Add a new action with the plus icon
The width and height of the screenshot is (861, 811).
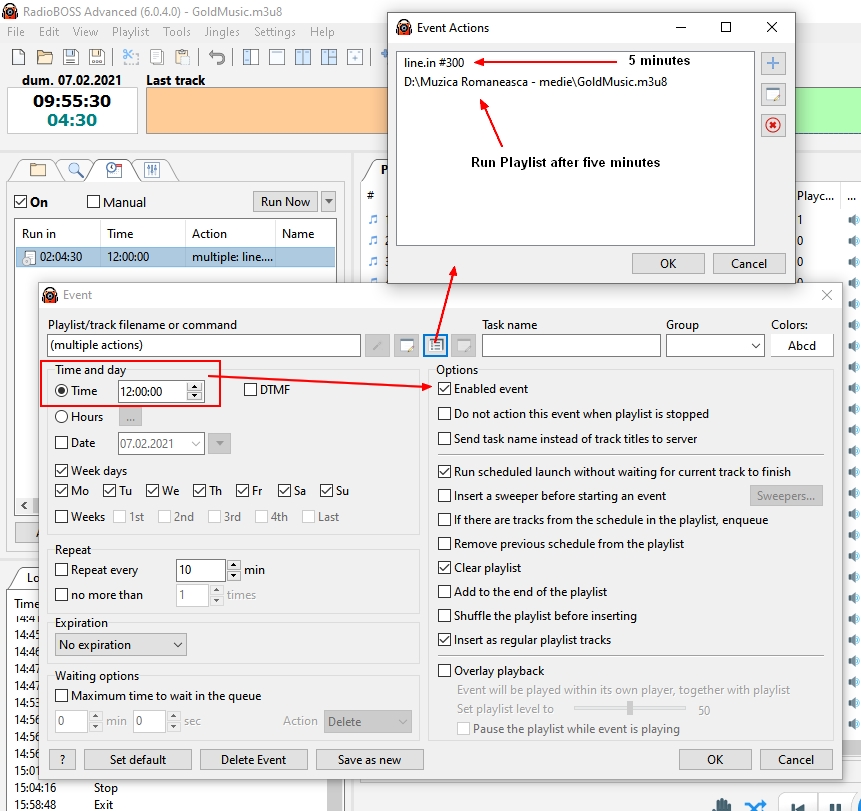(x=773, y=63)
